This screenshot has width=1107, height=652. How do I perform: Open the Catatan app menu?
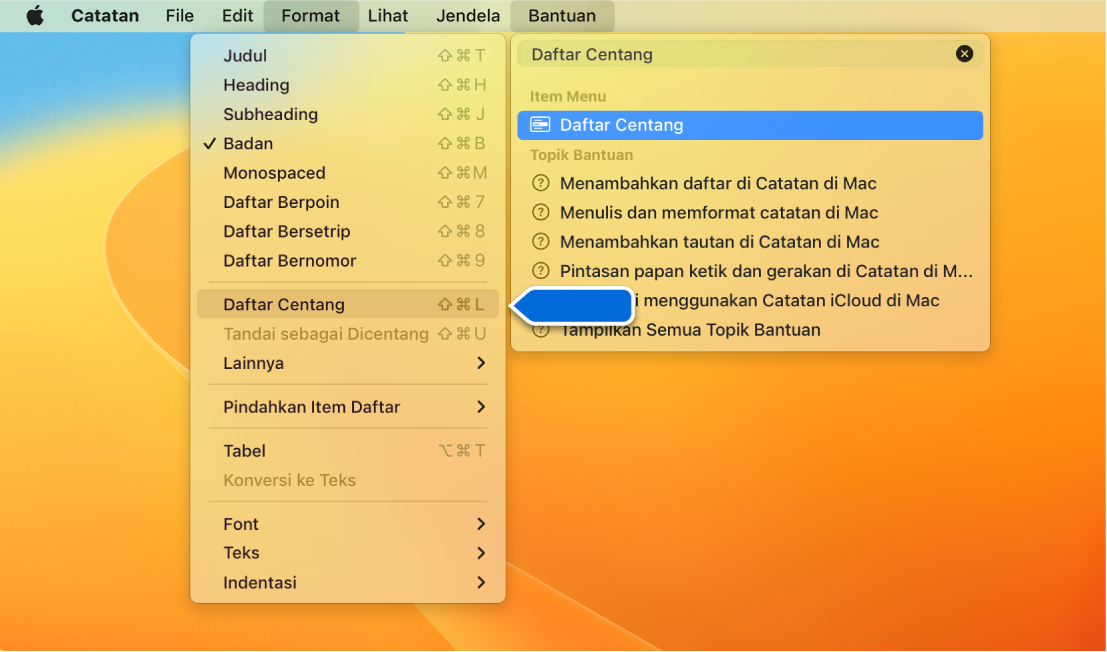coord(104,16)
